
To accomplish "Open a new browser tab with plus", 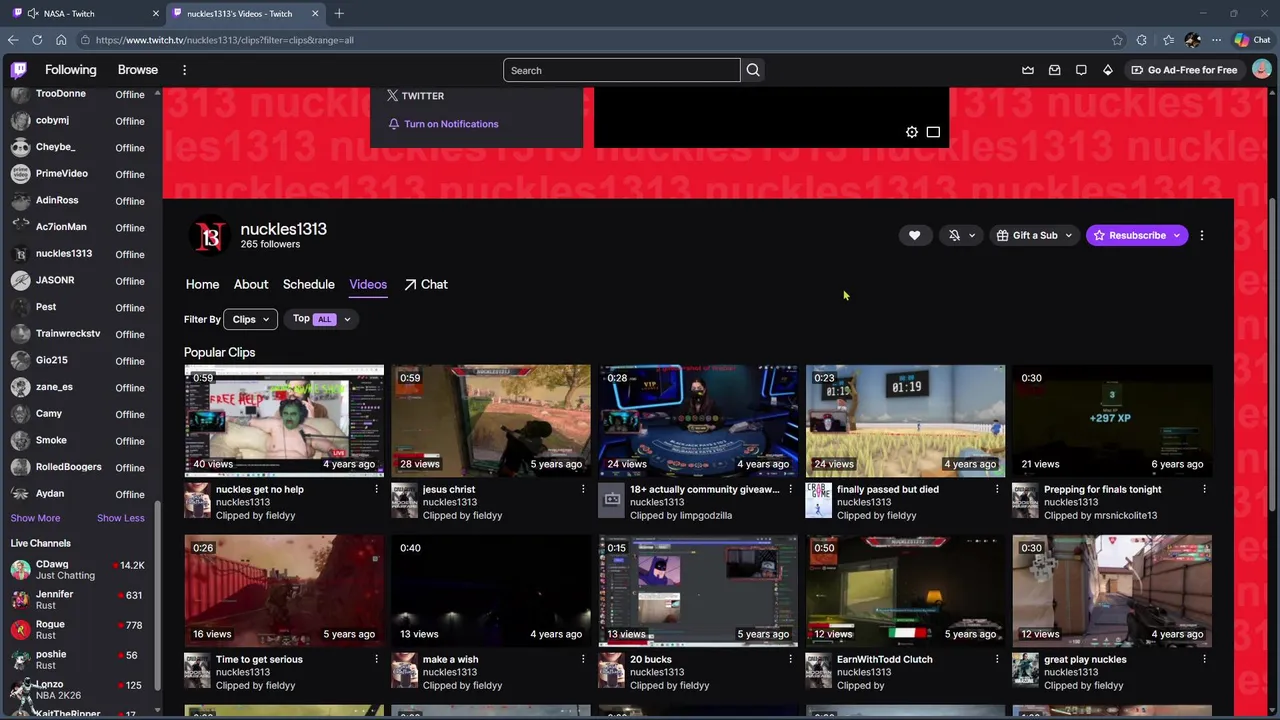I will coord(339,13).
